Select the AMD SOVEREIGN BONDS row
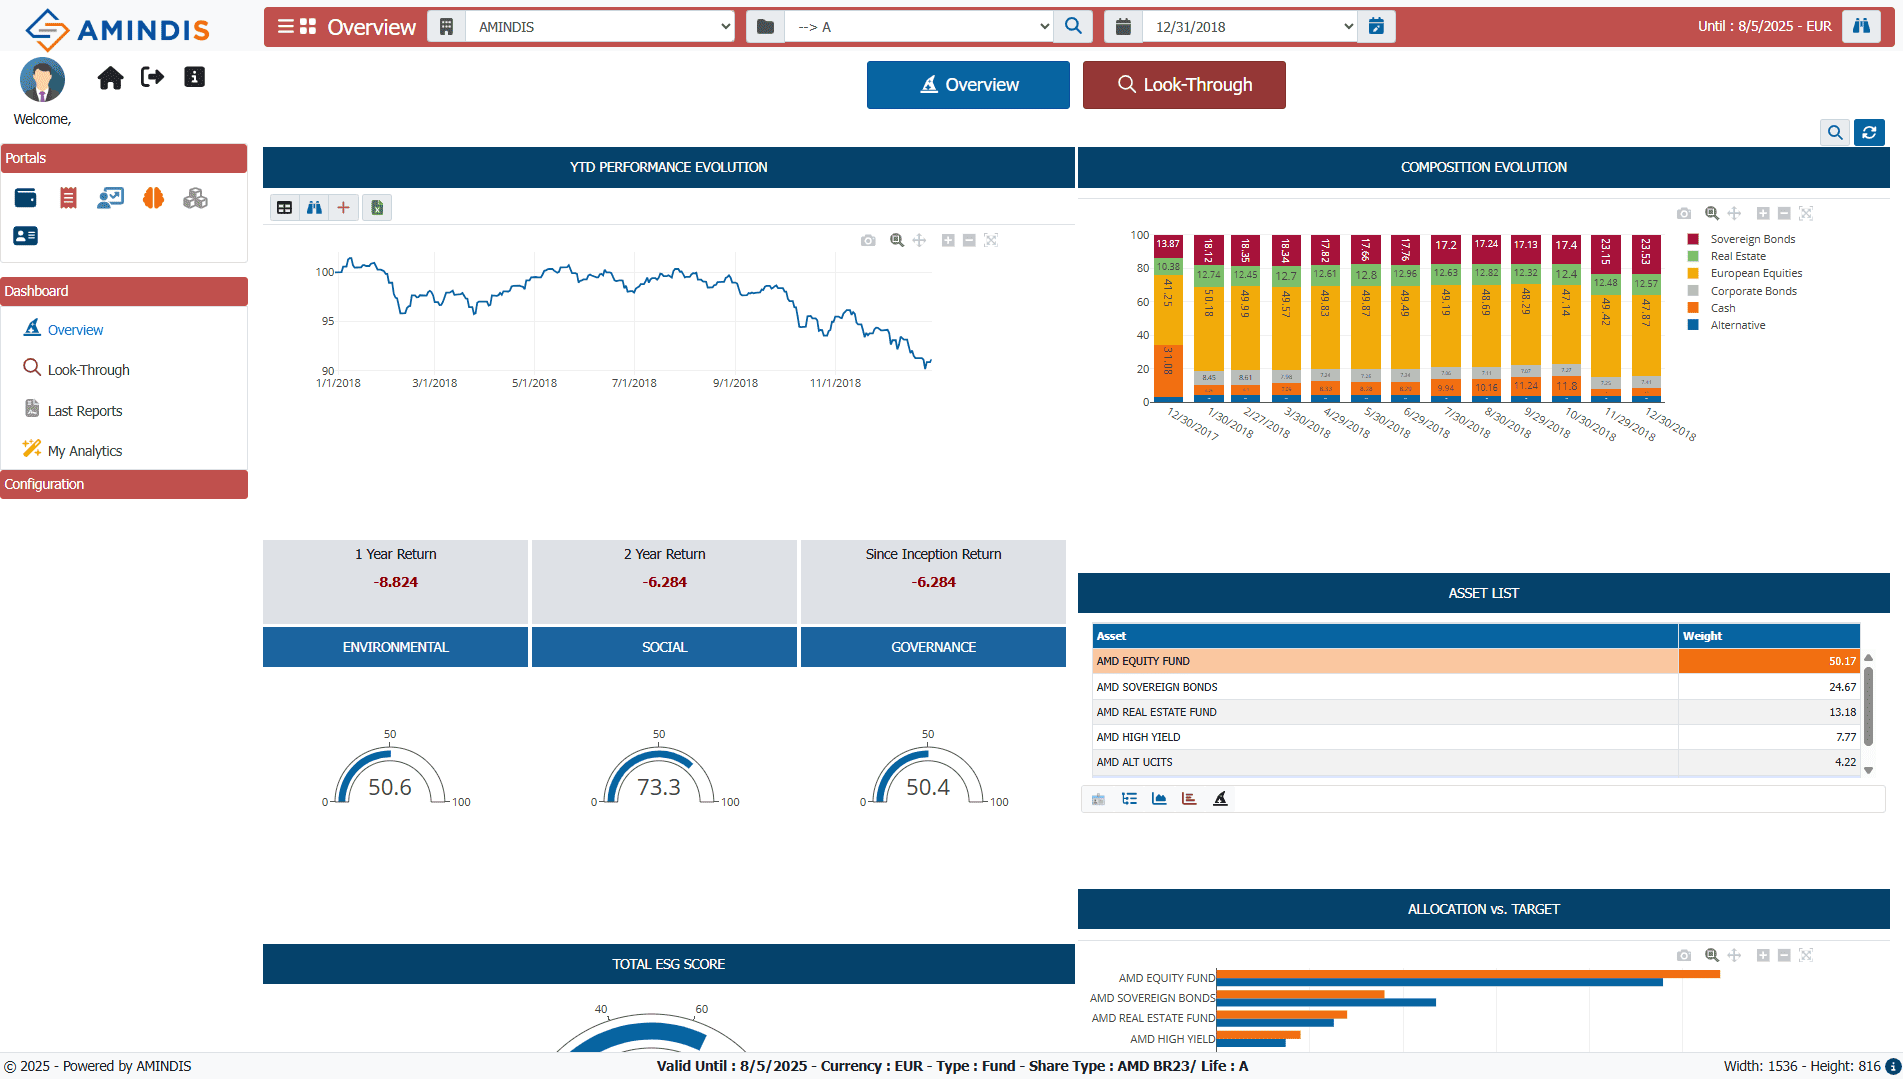This screenshot has width=1903, height=1079. [x=1476, y=687]
